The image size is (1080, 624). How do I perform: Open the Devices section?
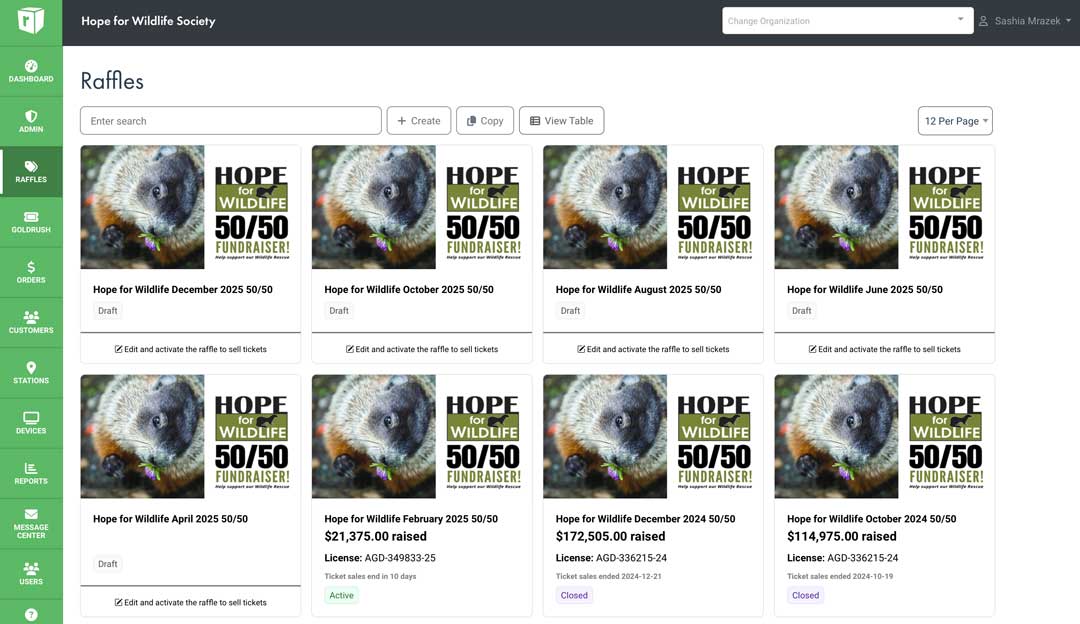[31, 423]
